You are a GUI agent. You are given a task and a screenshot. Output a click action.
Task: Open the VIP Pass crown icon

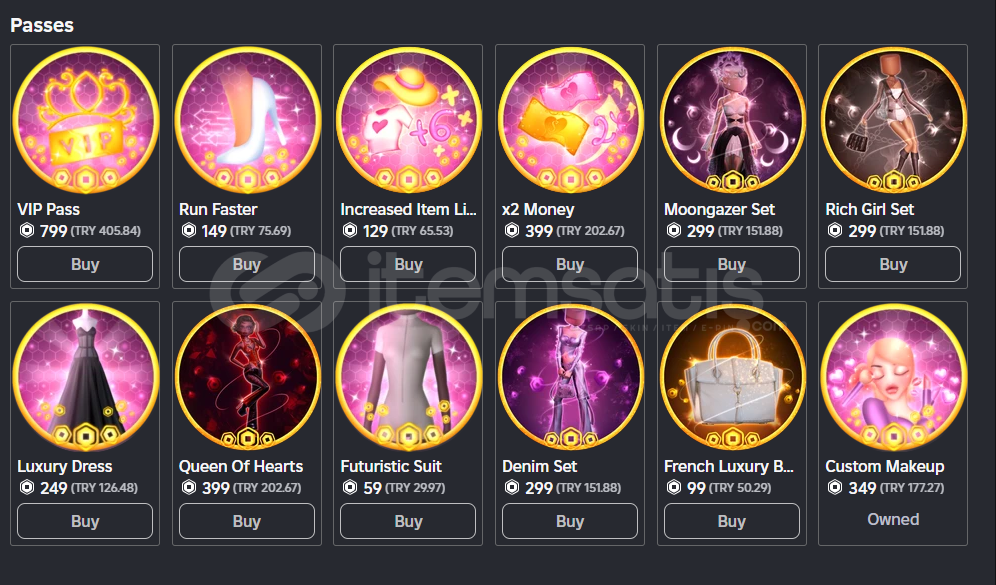[x=85, y=120]
